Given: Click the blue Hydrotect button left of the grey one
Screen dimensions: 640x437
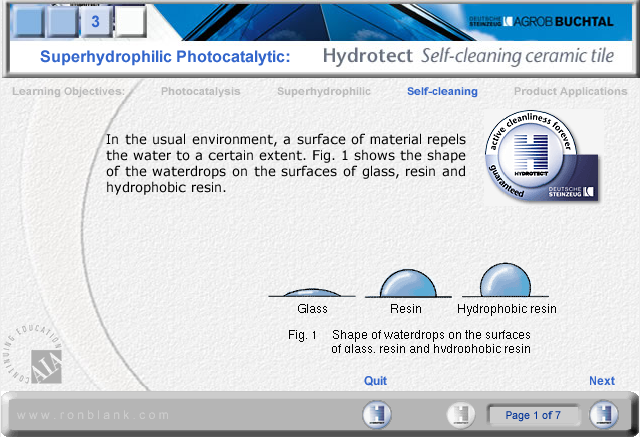Looking at the screenshot, I should (376, 415).
